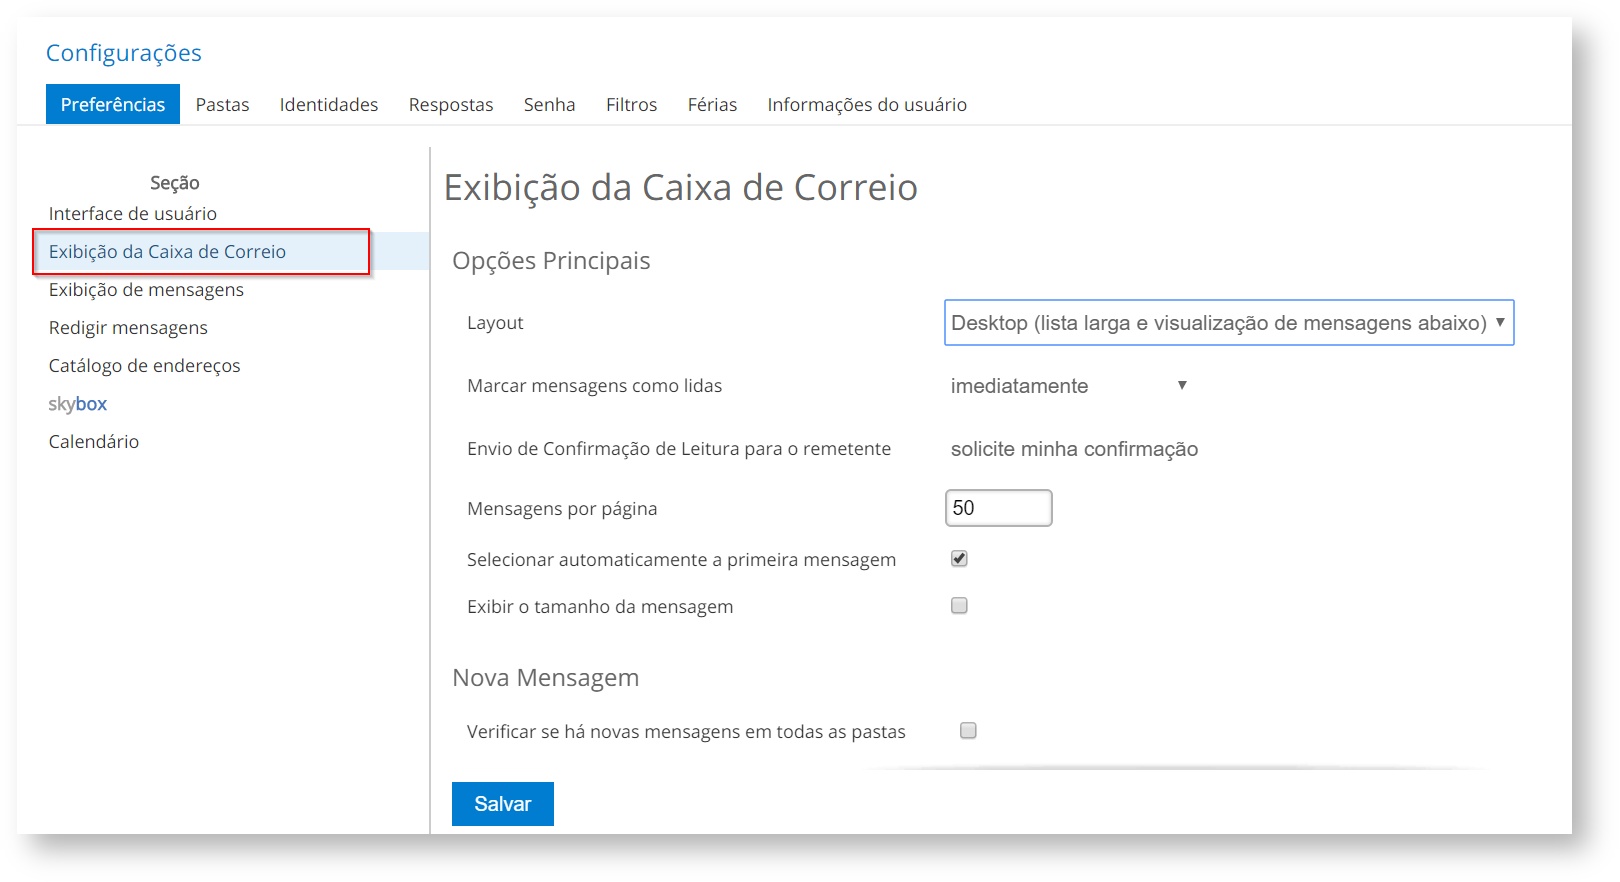Open the Calendário section
The image size is (1620, 882).
click(94, 442)
